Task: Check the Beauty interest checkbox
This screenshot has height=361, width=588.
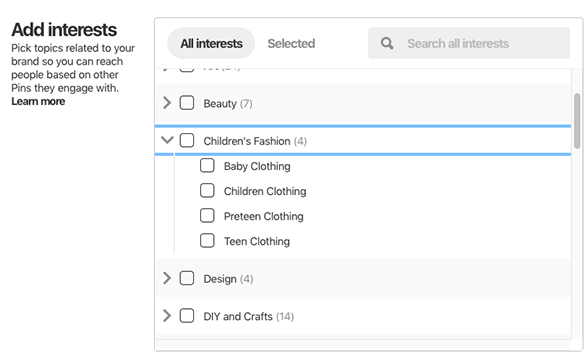Action: point(187,103)
